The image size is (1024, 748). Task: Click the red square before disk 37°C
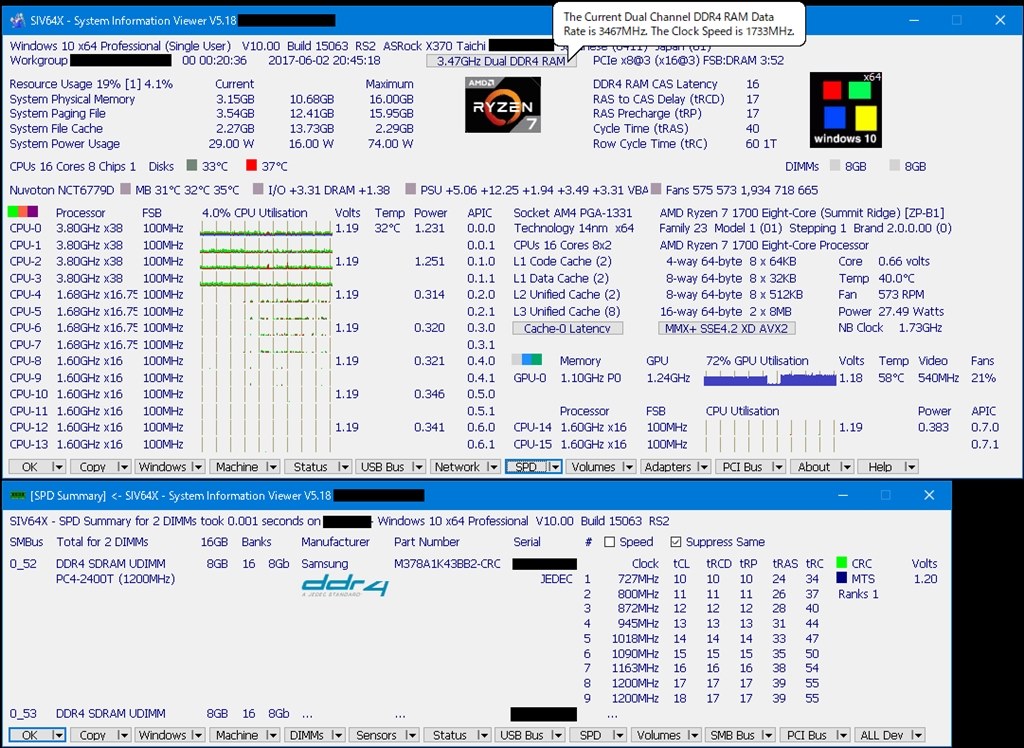[251, 165]
